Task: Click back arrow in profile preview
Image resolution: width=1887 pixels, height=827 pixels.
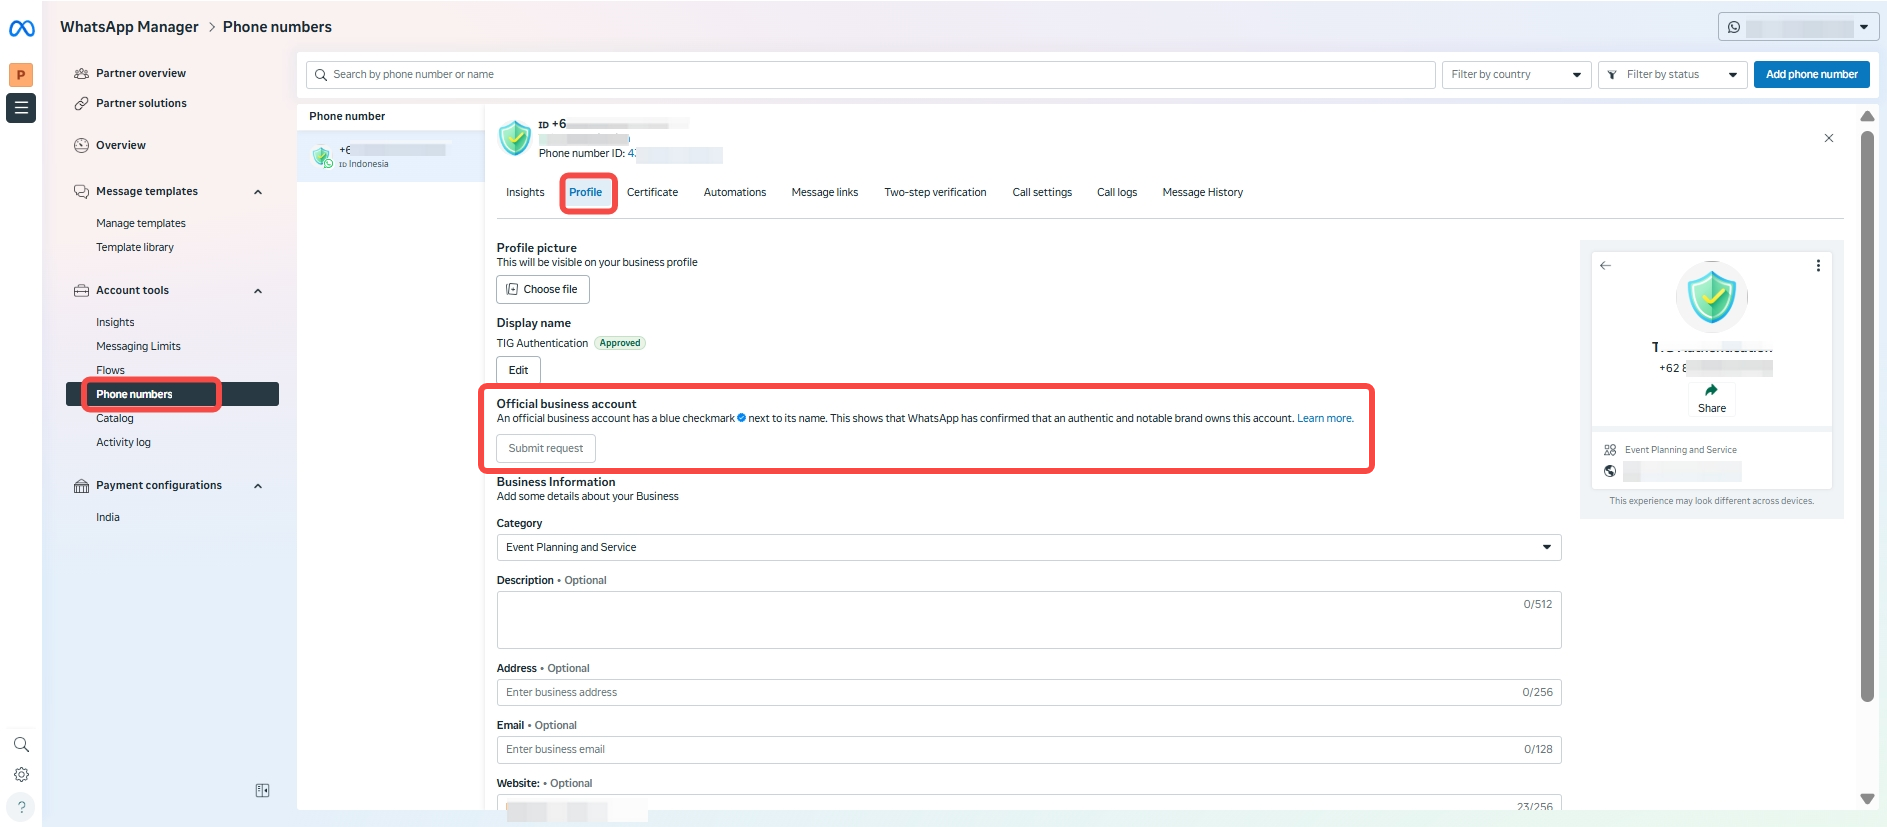Action: tap(1605, 266)
